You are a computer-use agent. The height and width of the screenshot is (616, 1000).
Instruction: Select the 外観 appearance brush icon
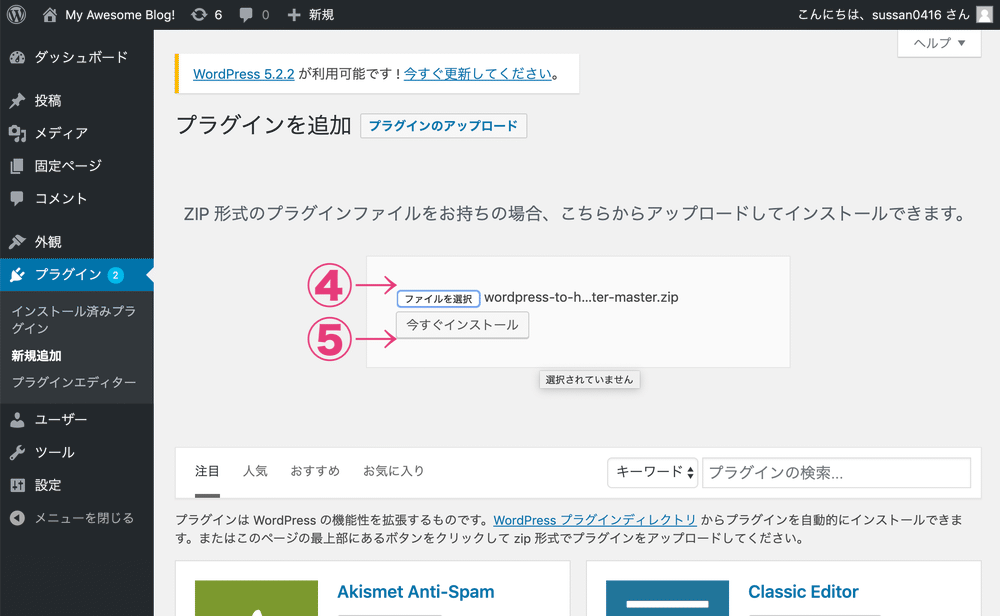[20, 241]
